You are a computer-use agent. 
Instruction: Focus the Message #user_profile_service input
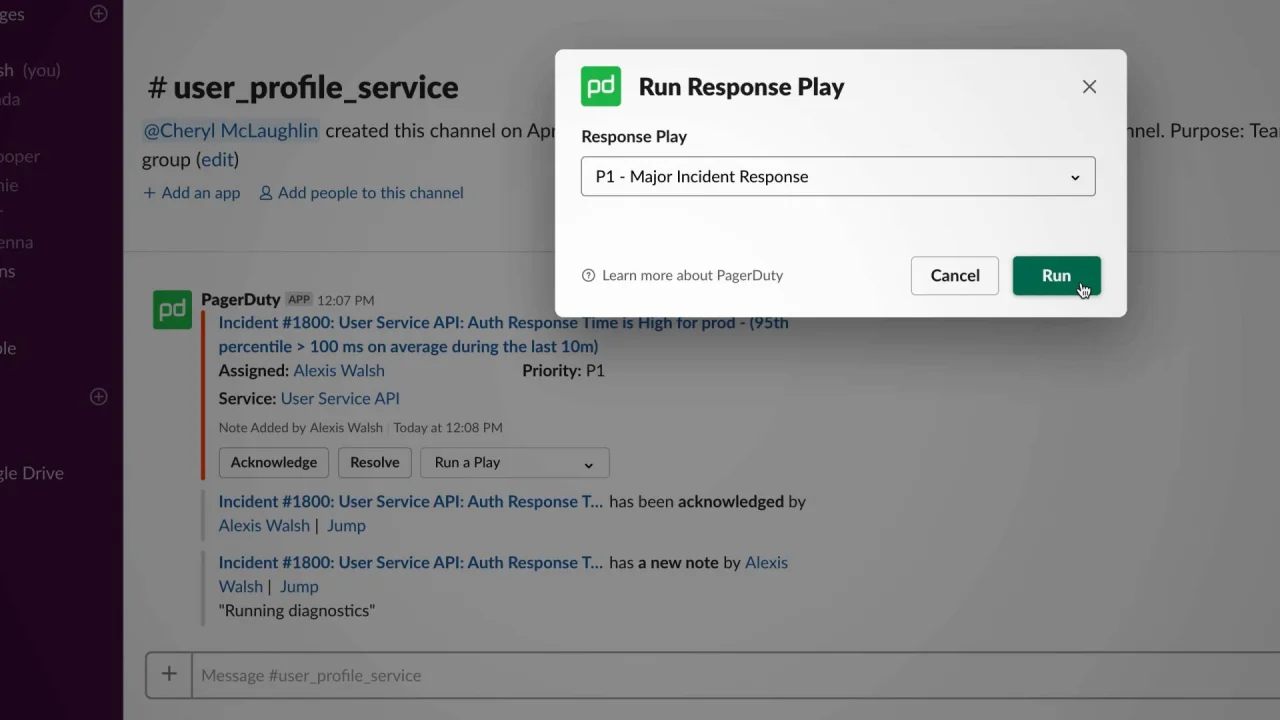point(735,675)
